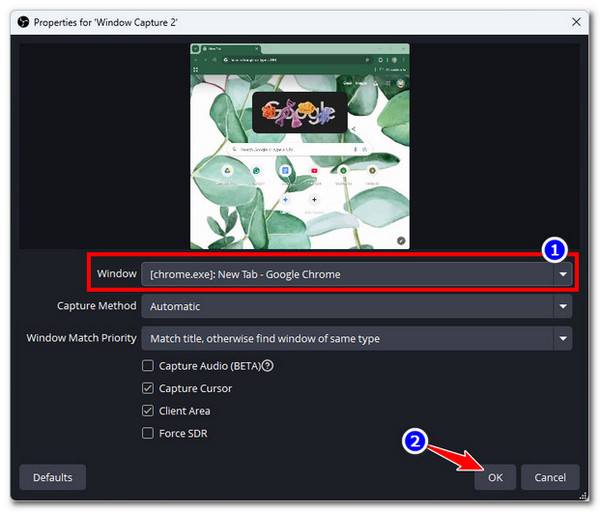This screenshot has width=600, height=512.
Task: Click the Cancel button
Action: click(550, 477)
